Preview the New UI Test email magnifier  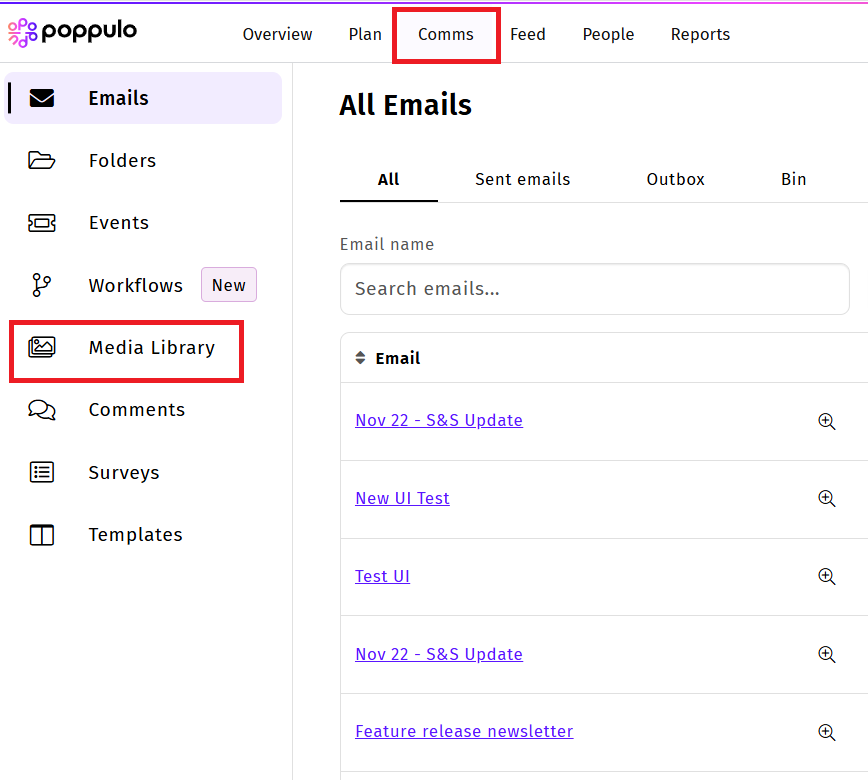(826, 498)
